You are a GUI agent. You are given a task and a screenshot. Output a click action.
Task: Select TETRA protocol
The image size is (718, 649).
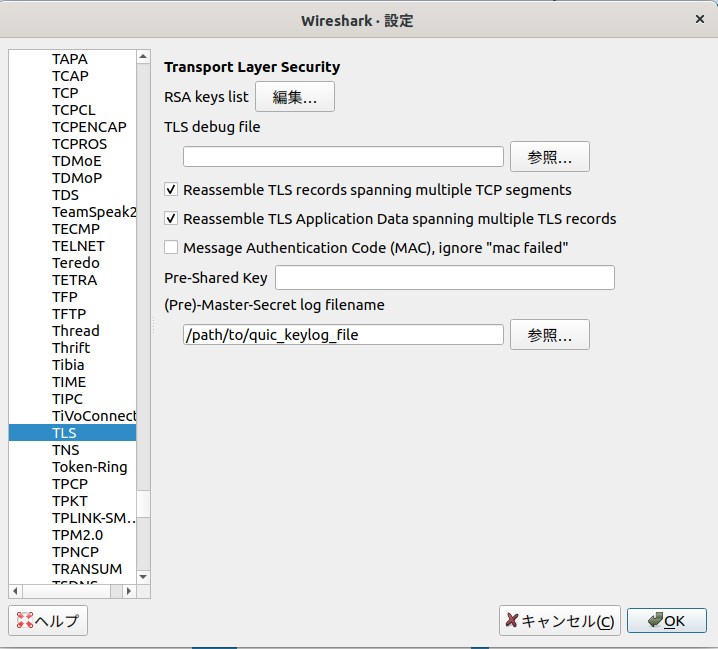[75, 280]
